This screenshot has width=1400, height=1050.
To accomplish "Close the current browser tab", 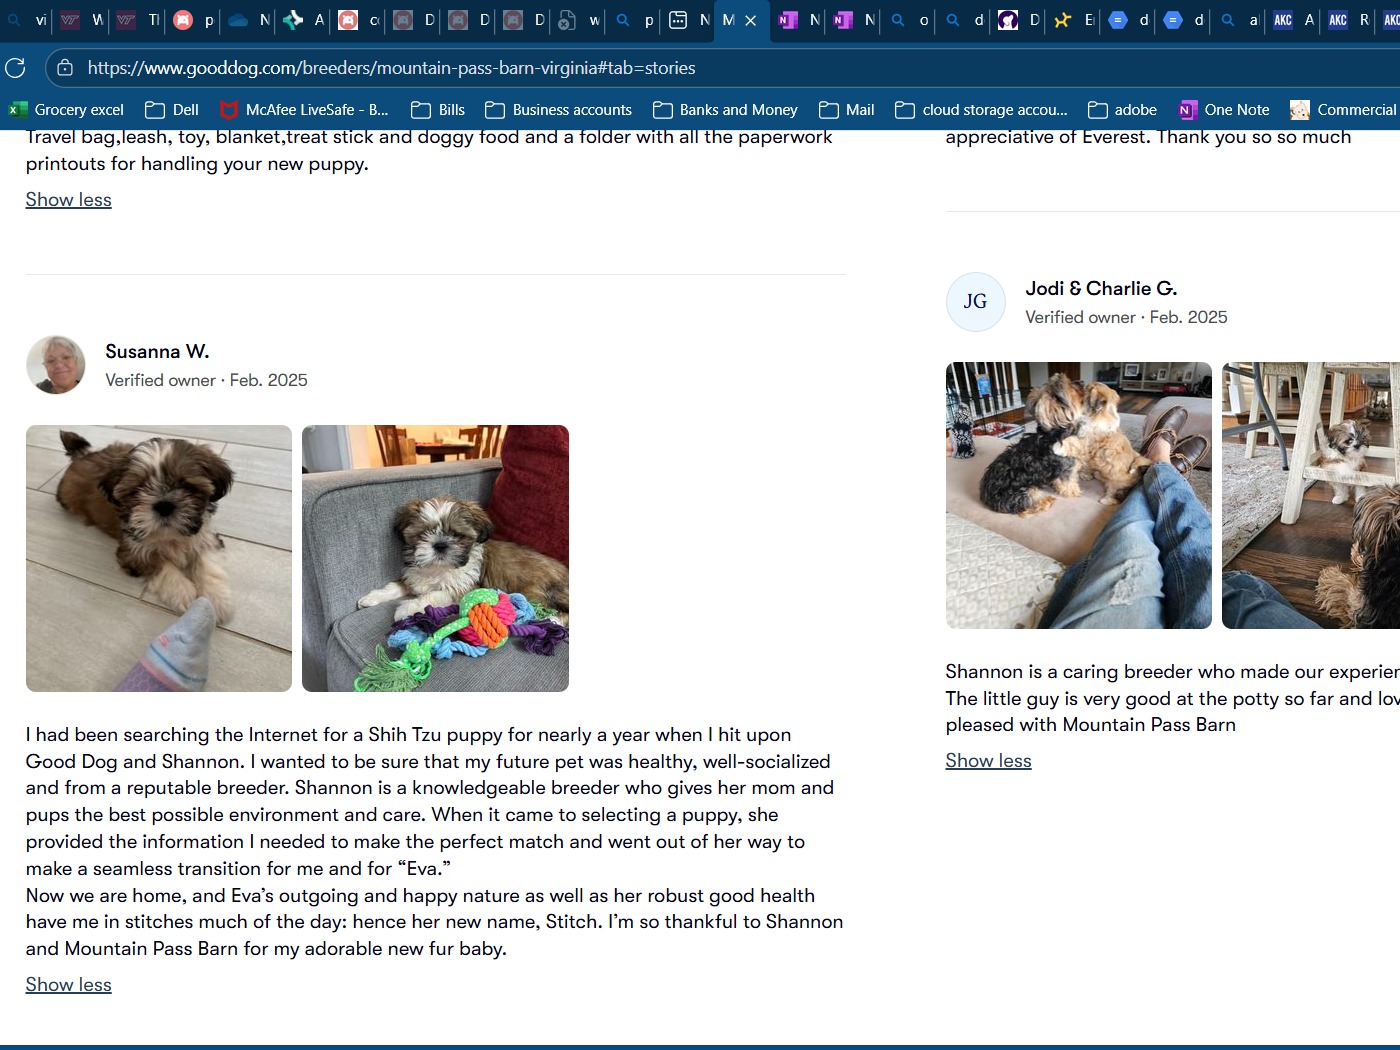I will [x=751, y=20].
